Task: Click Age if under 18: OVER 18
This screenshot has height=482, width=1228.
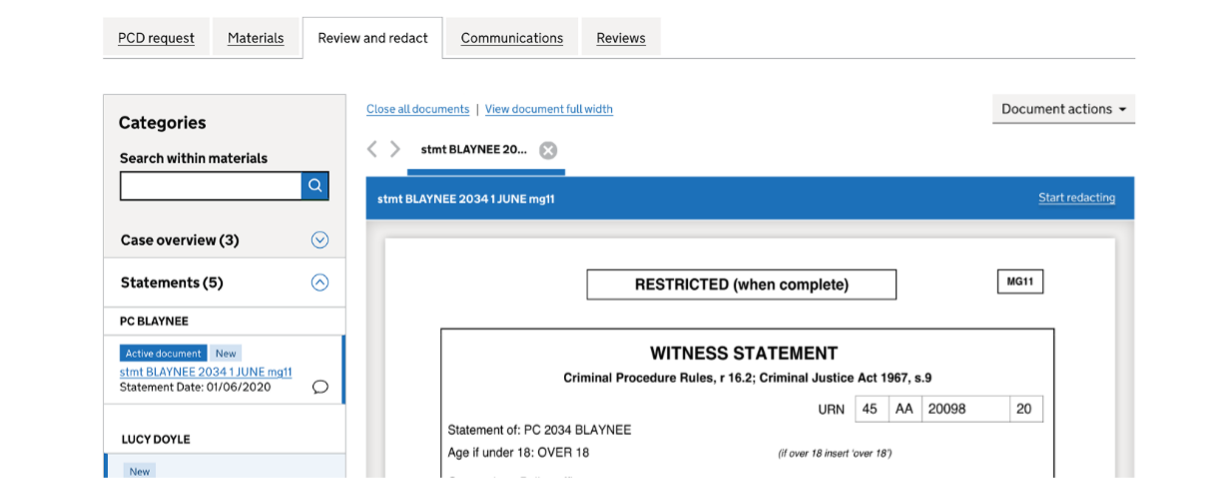Action: (x=518, y=452)
